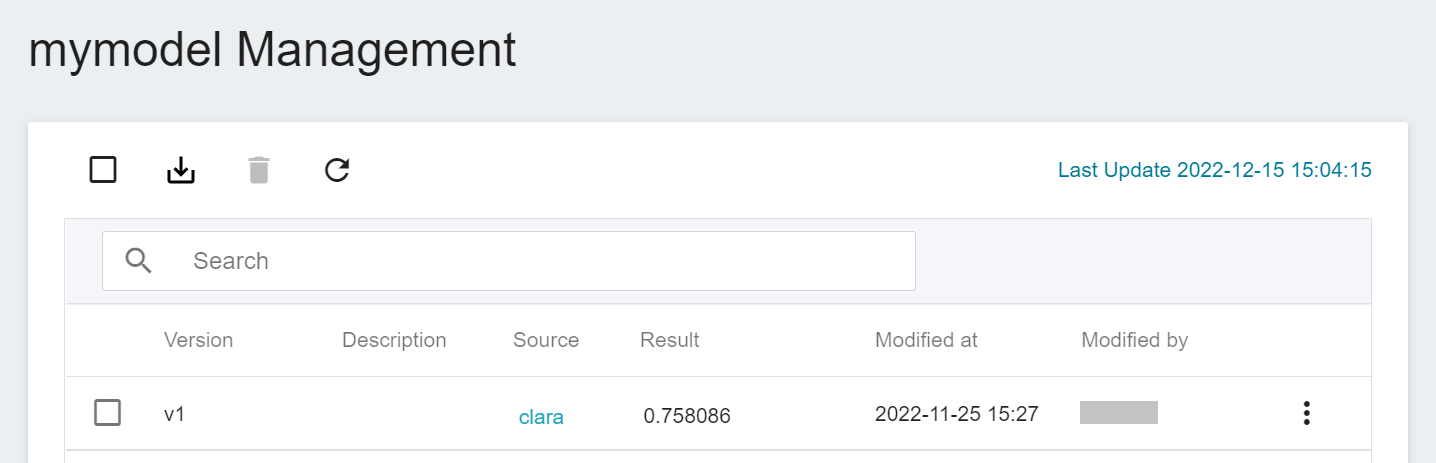
Task: Click the Modified by column header
Action: [1134, 340]
